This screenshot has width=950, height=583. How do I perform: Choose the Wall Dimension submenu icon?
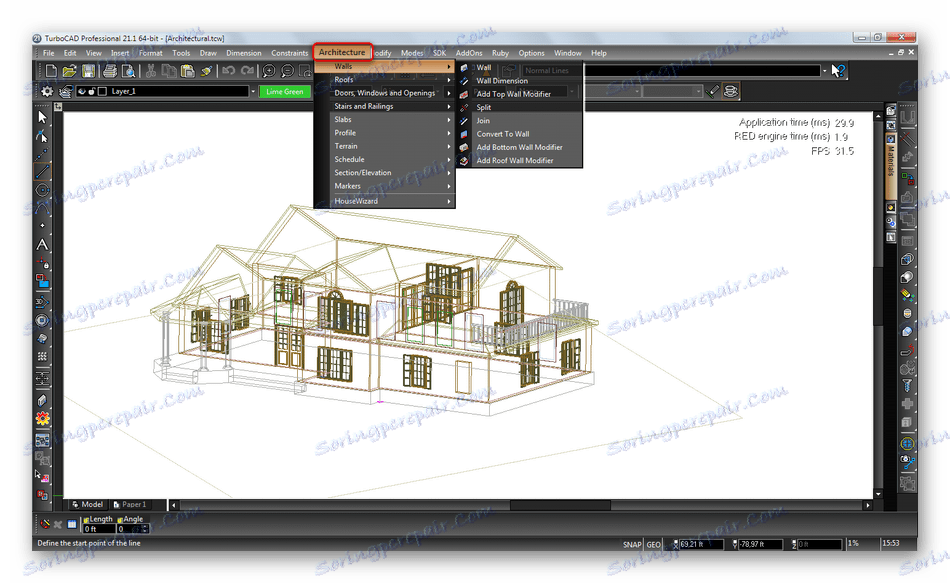tap(466, 81)
